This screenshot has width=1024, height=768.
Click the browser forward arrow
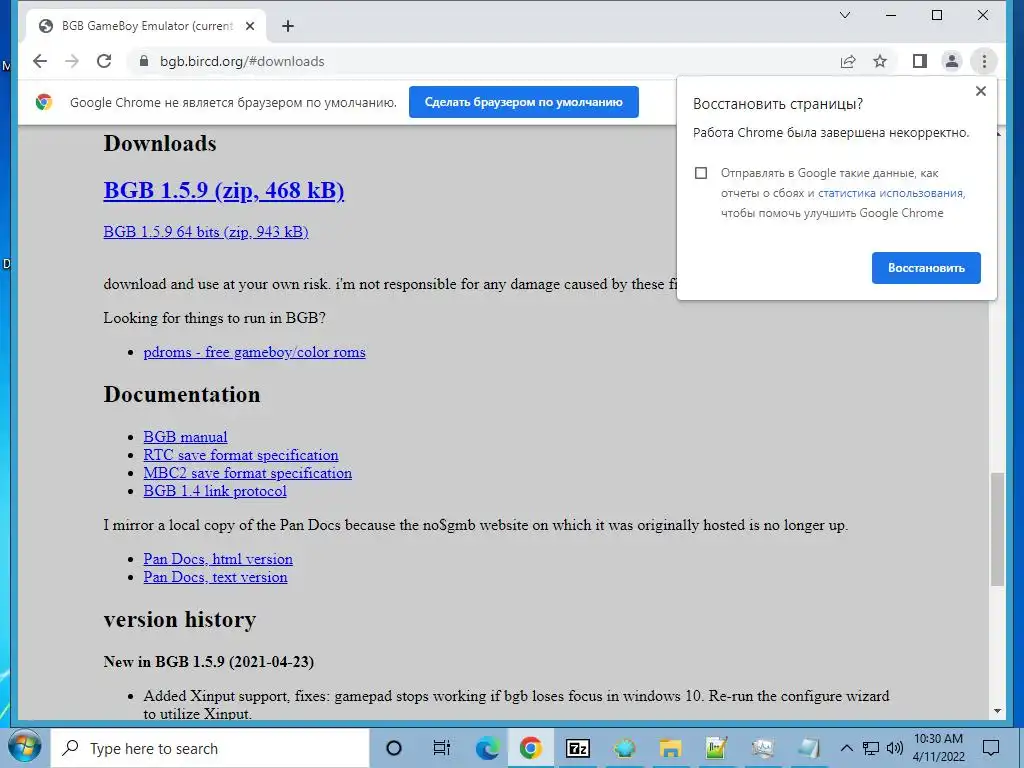72,61
